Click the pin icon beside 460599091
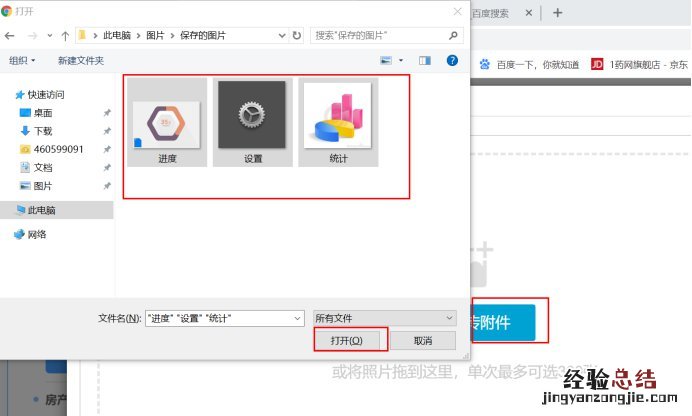 pyautogui.click(x=107, y=149)
